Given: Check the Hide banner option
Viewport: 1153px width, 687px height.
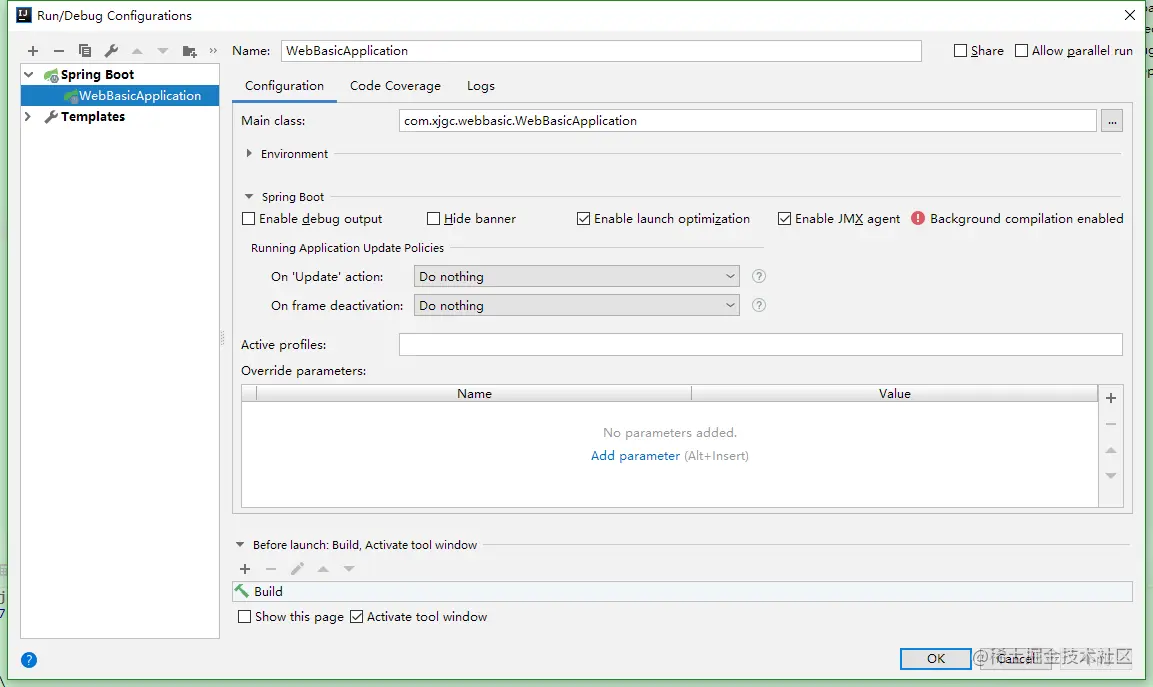Looking at the screenshot, I should pos(433,218).
